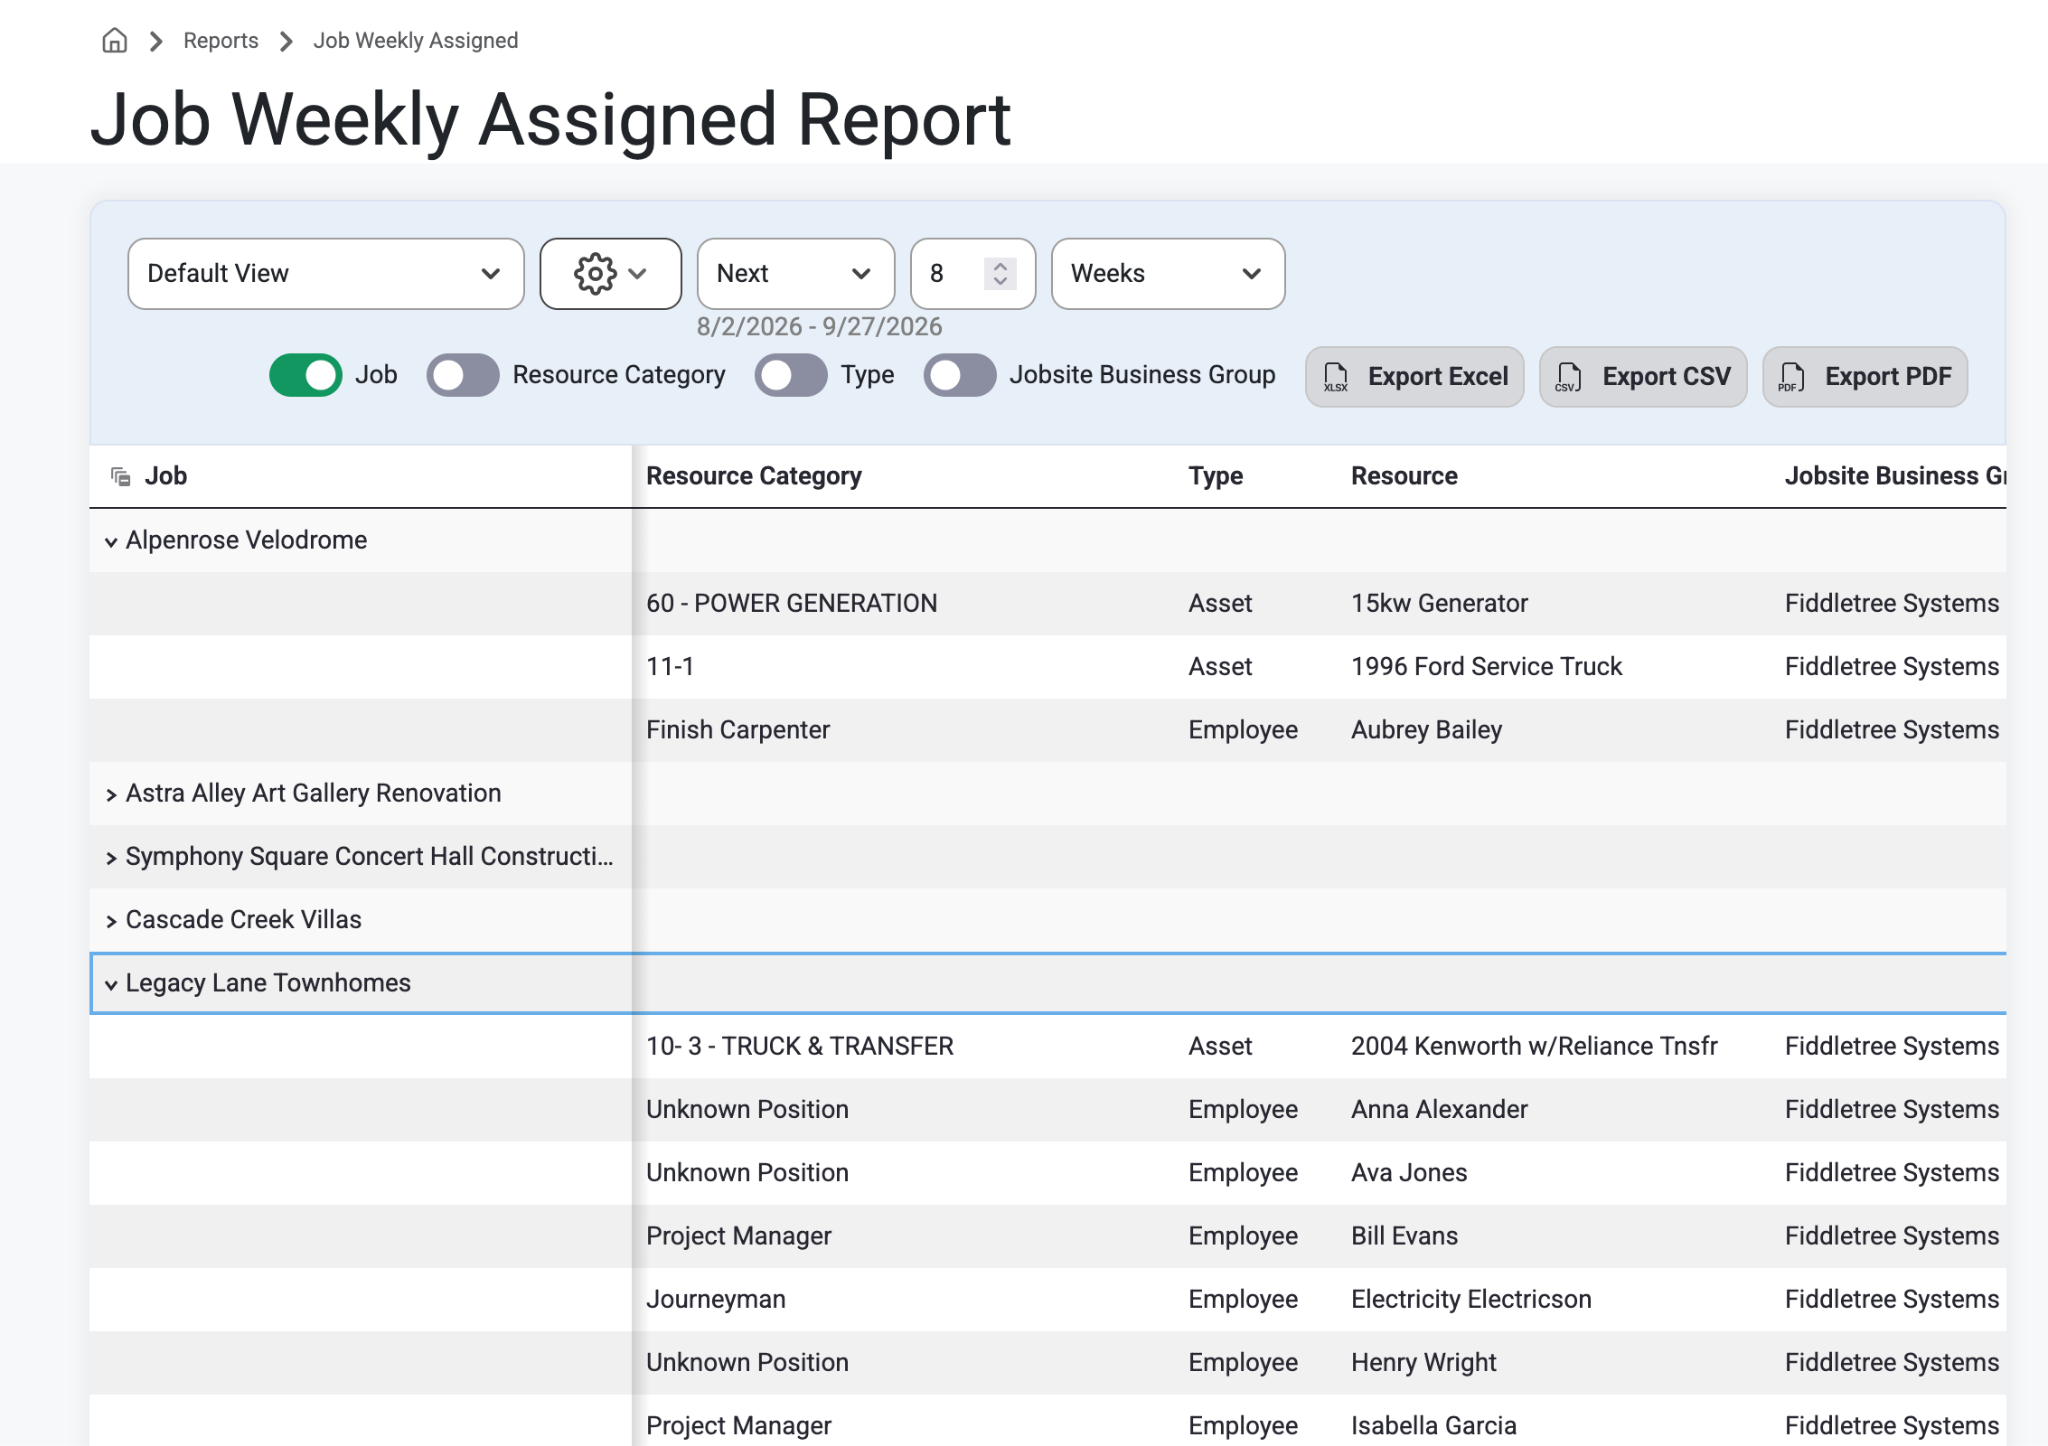This screenshot has height=1446, width=2048.
Task: Sort by the Resource Category column header
Action: click(753, 476)
